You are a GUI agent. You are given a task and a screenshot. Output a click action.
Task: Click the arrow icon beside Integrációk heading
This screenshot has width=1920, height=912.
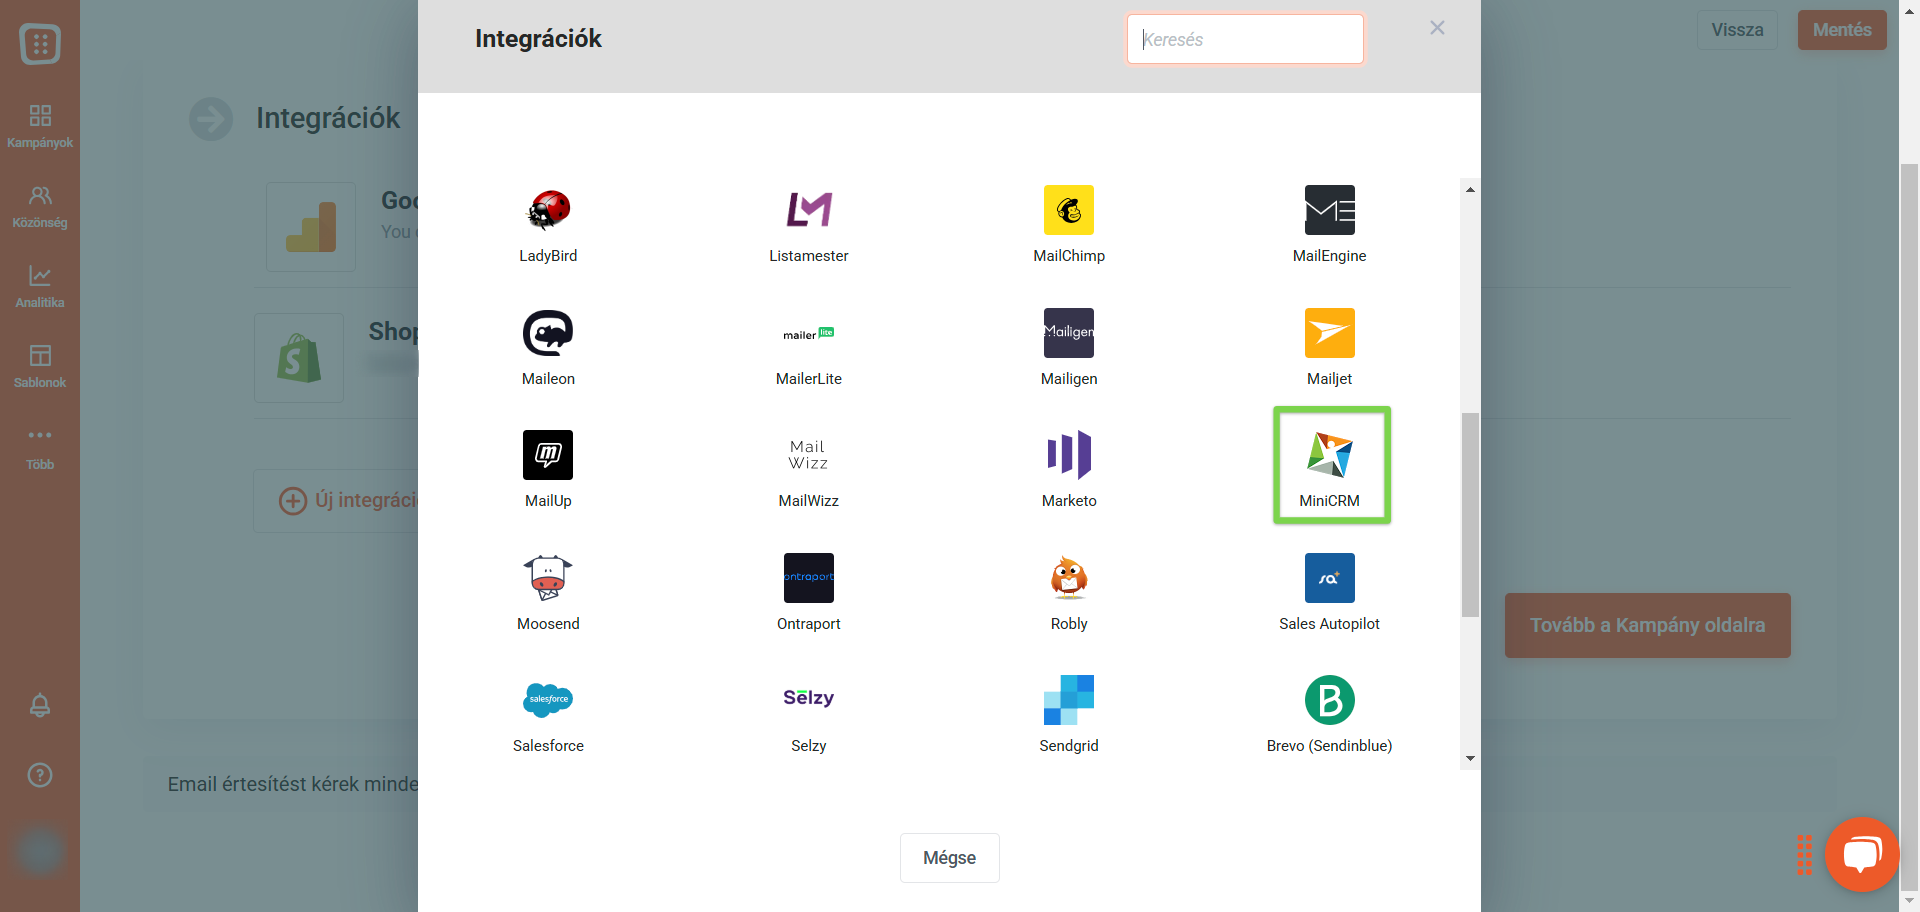pos(211,119)
